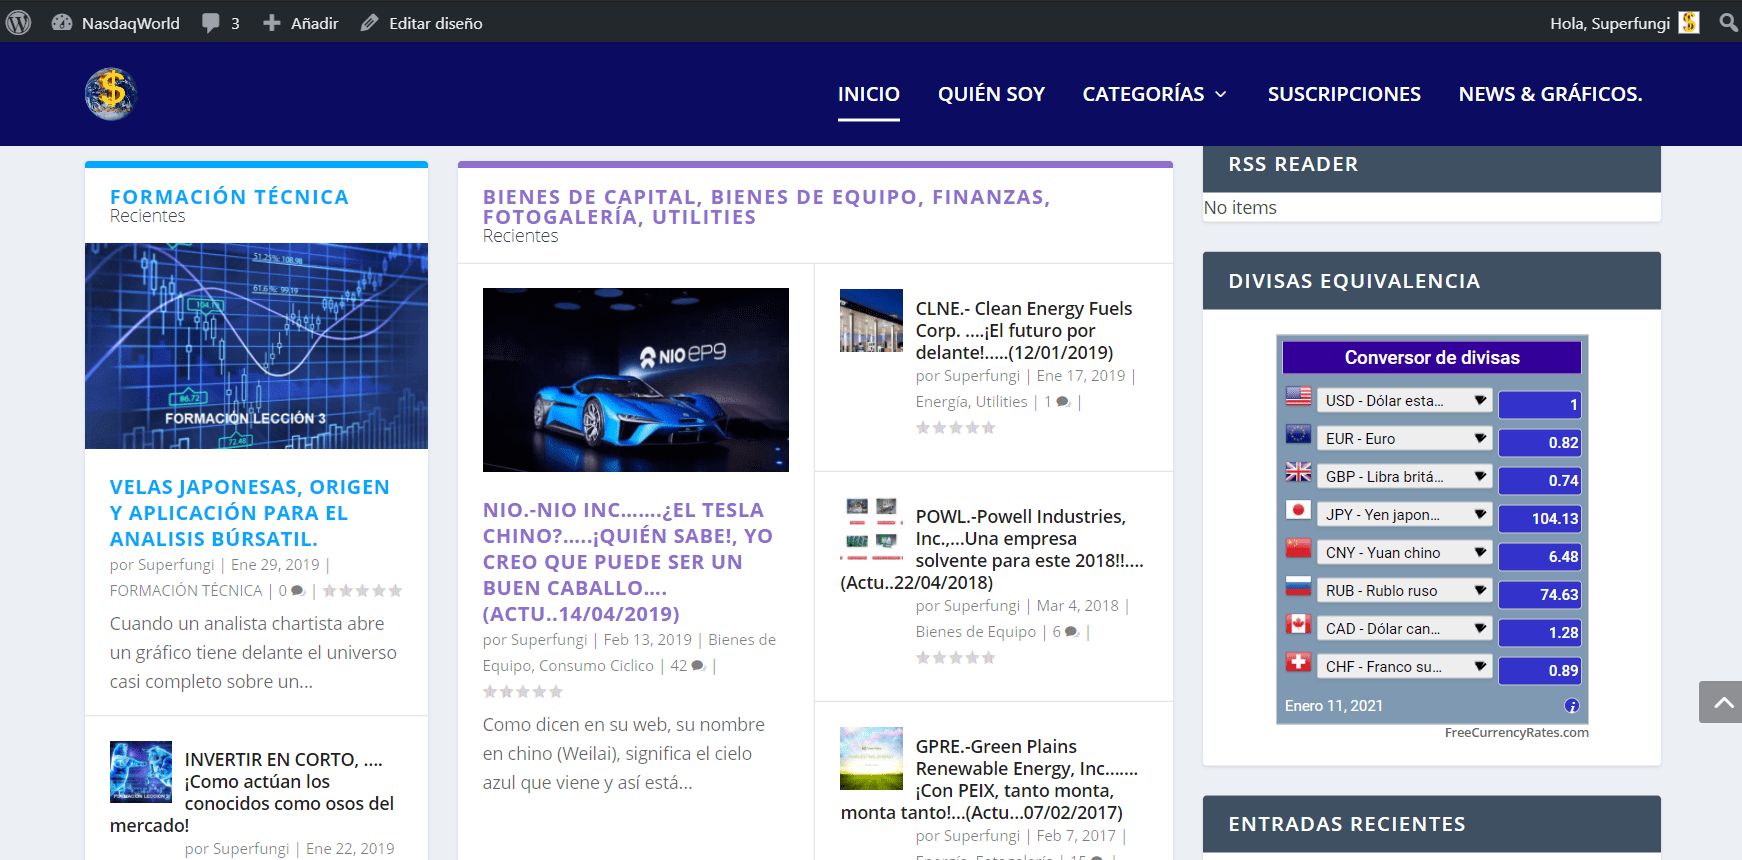Click CLNE post comment bubble icon
This screenshot has width=1742, height=860.
[x=1063, y=402]
